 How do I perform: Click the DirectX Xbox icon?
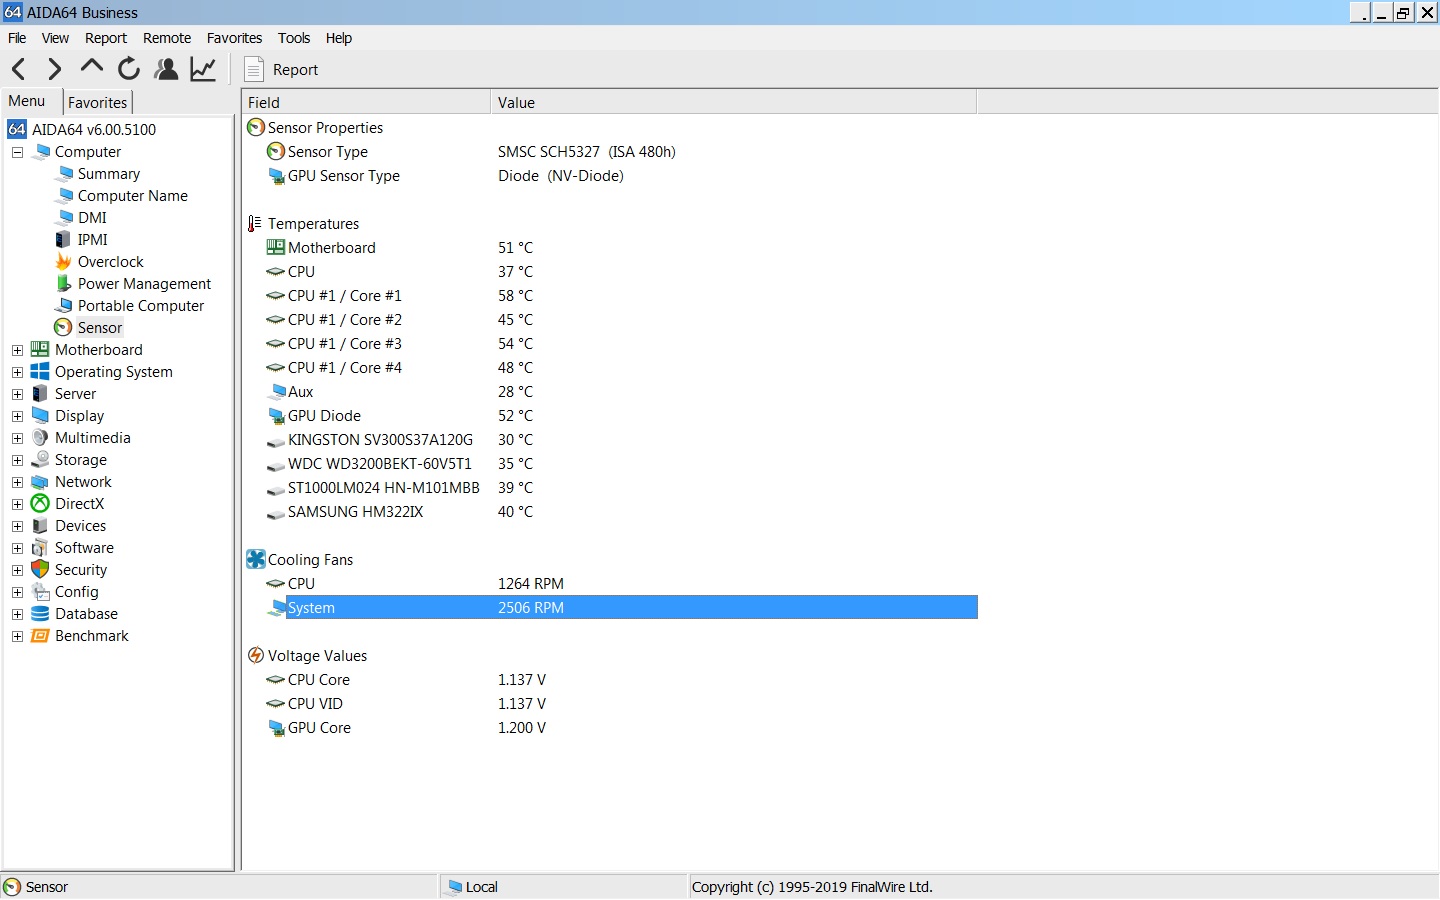[x=40, y=503]
